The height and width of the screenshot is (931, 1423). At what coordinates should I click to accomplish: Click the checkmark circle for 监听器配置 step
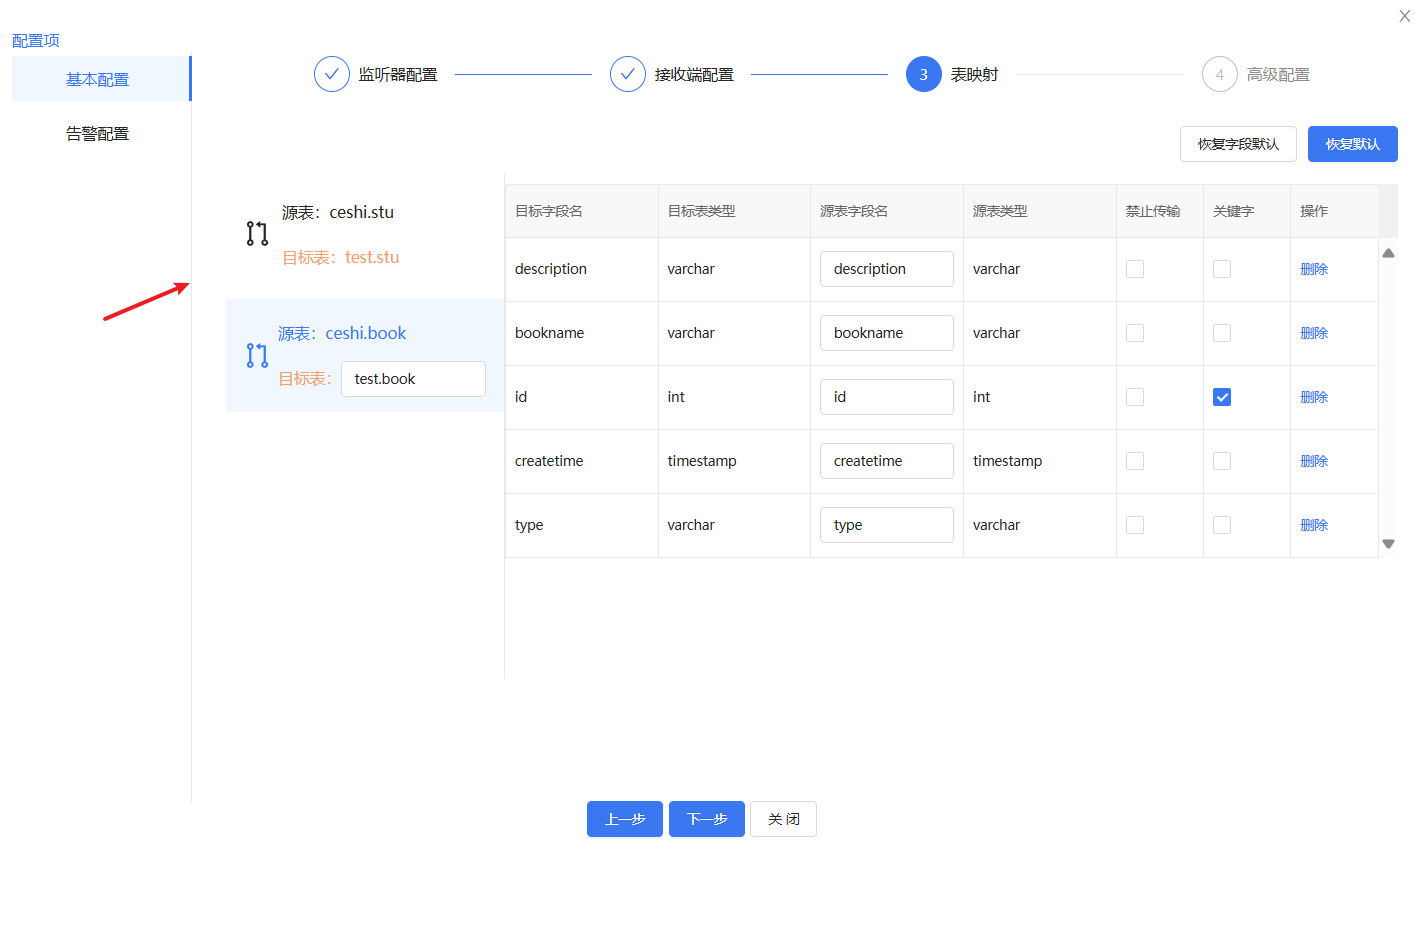pyautogui.click(x=331, y=74)
